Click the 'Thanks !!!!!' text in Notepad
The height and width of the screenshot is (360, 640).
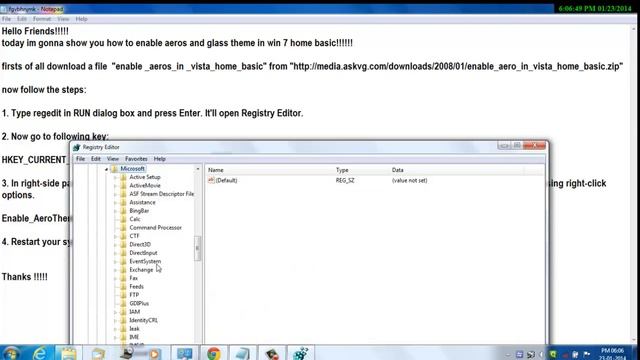pyautogui.click(x=24, y=277)
